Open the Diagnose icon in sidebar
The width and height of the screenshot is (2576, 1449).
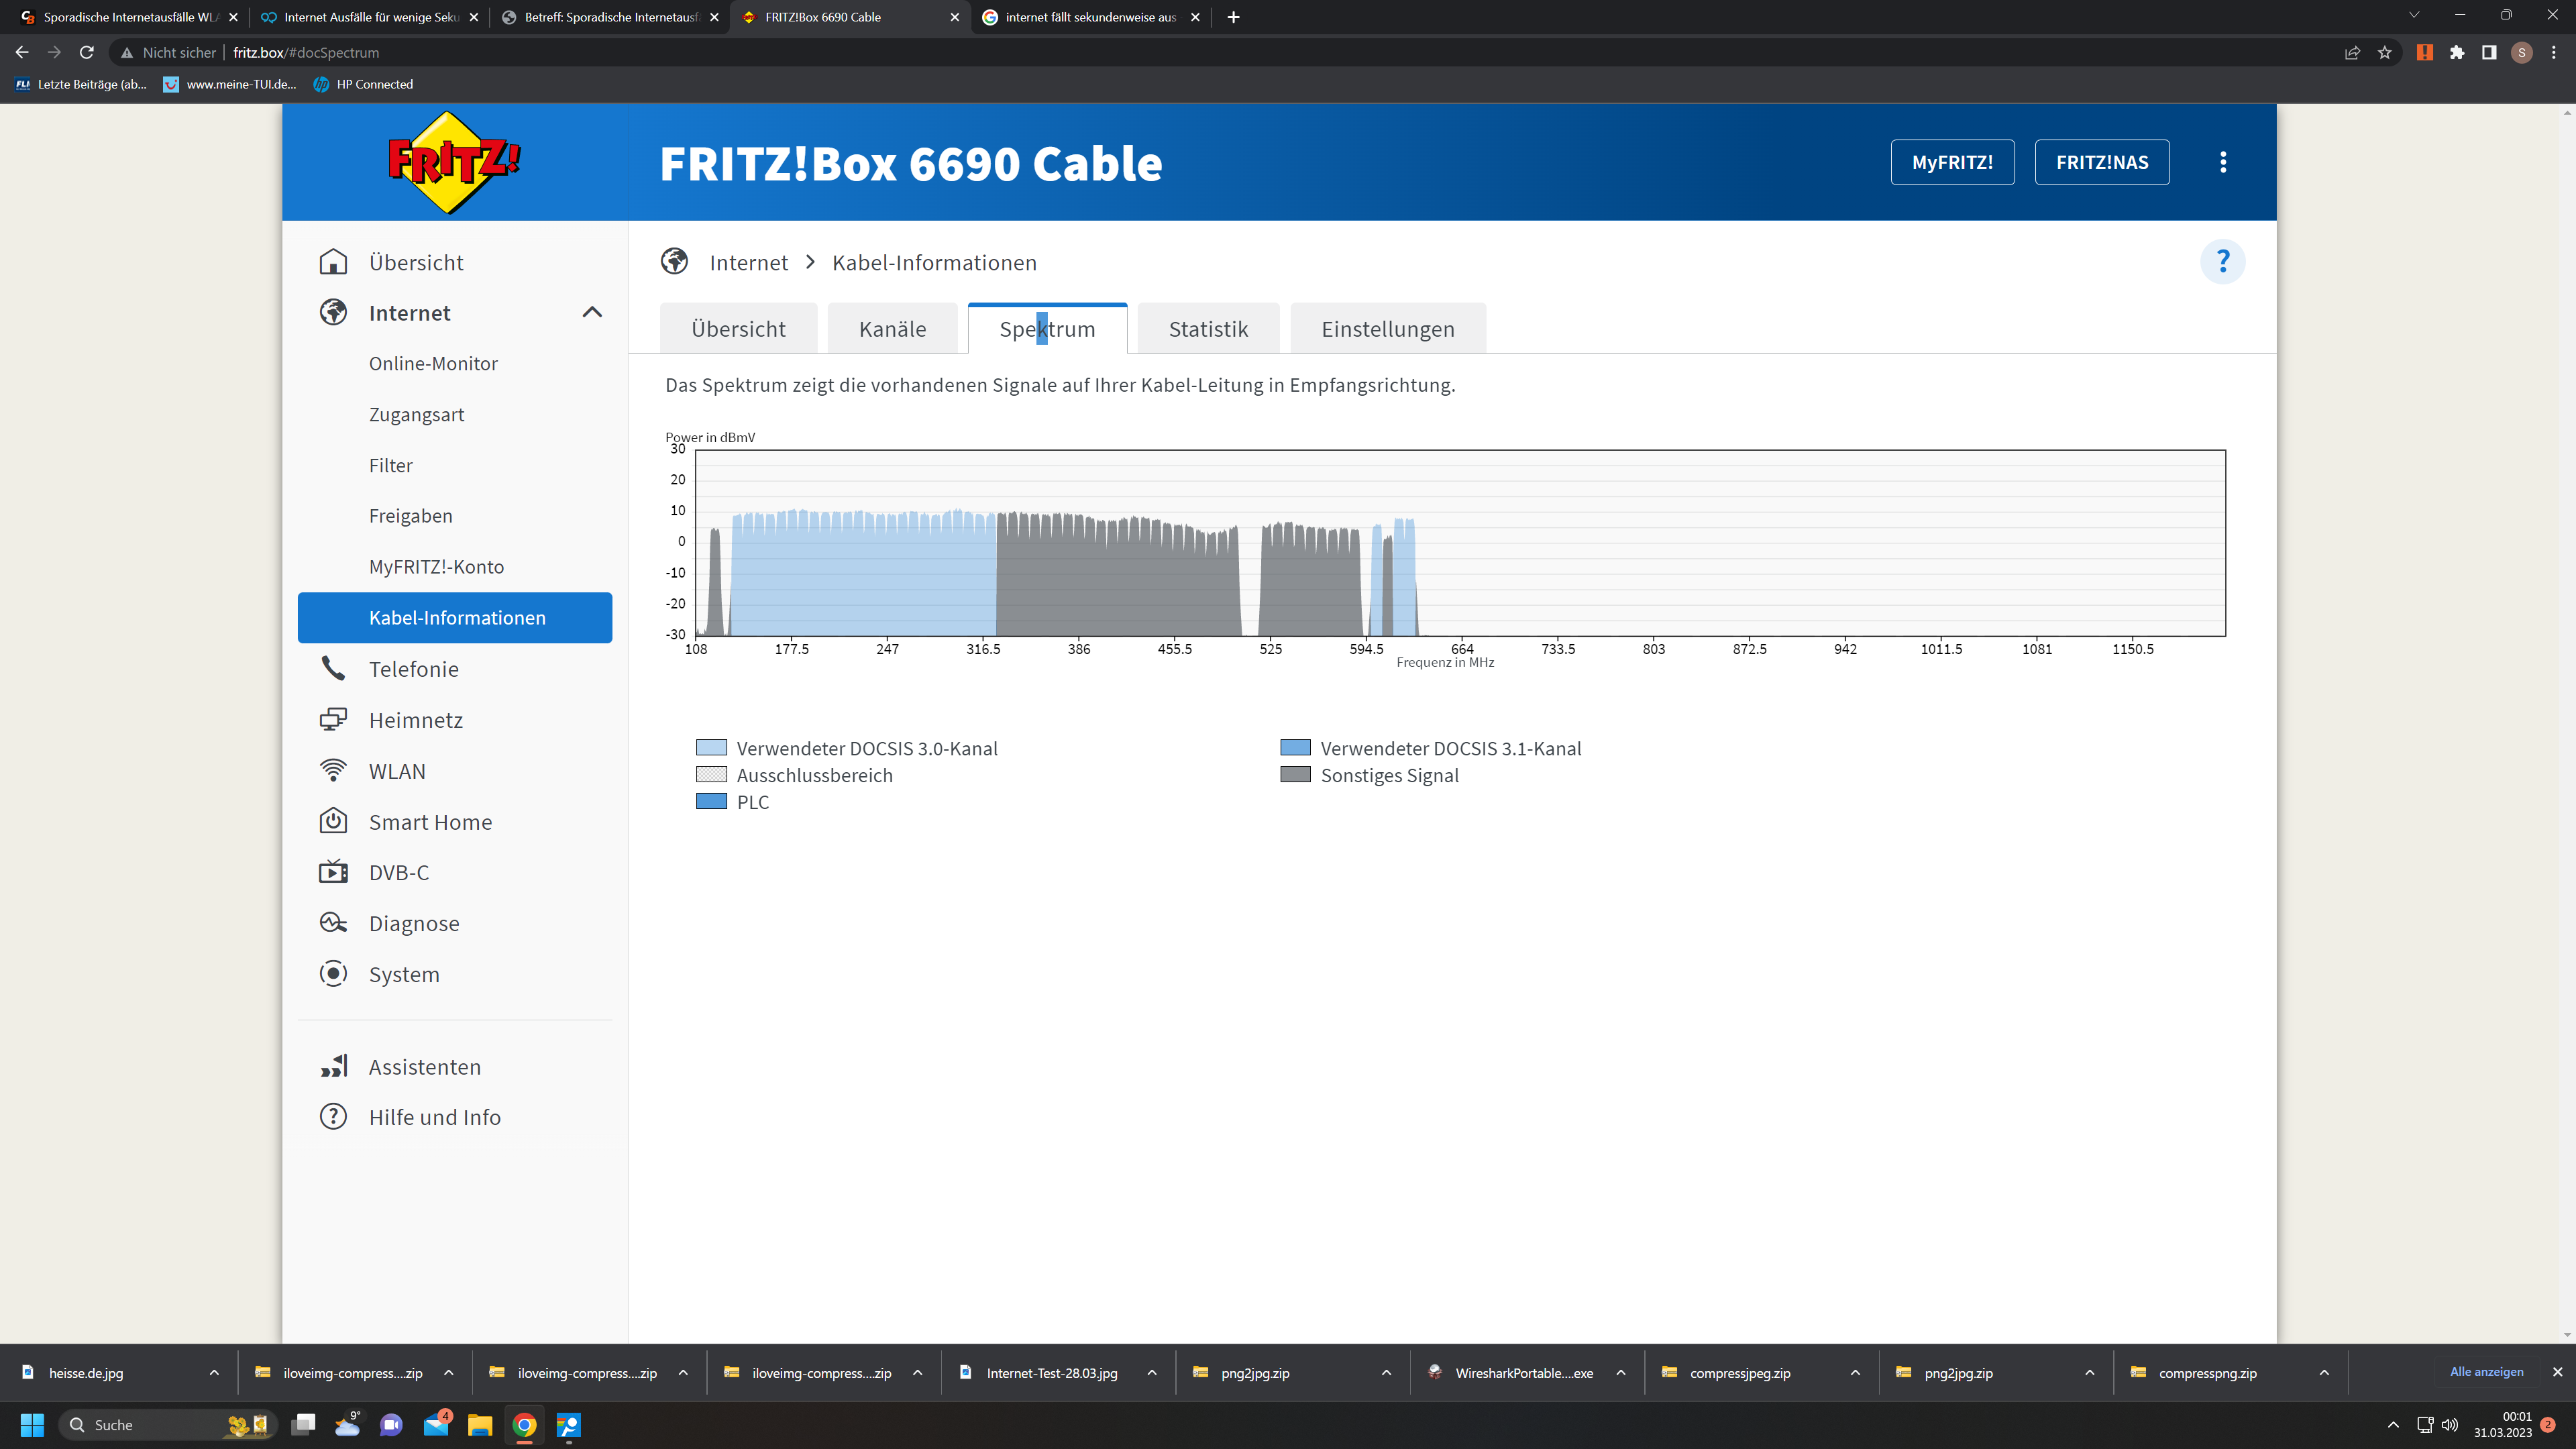(333, 923)
